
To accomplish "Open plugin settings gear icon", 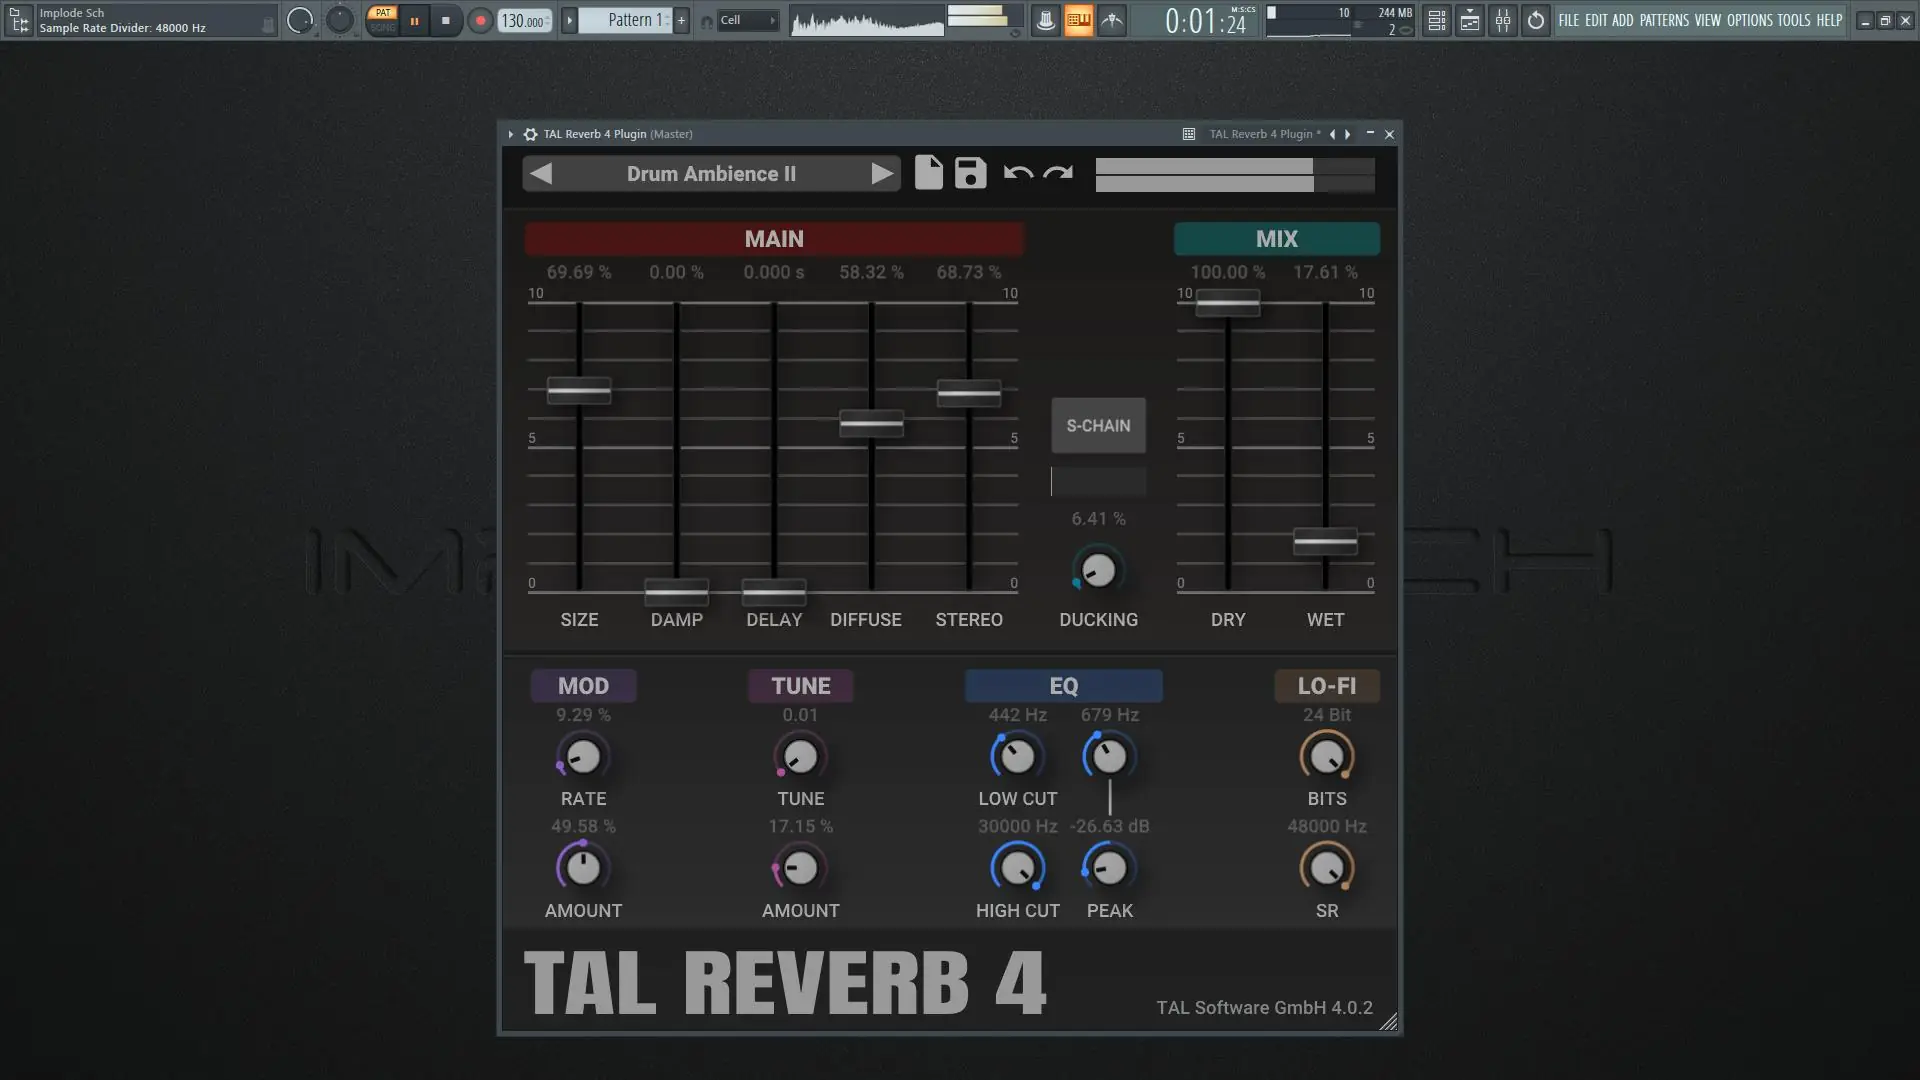I will [x=530, y=134].
